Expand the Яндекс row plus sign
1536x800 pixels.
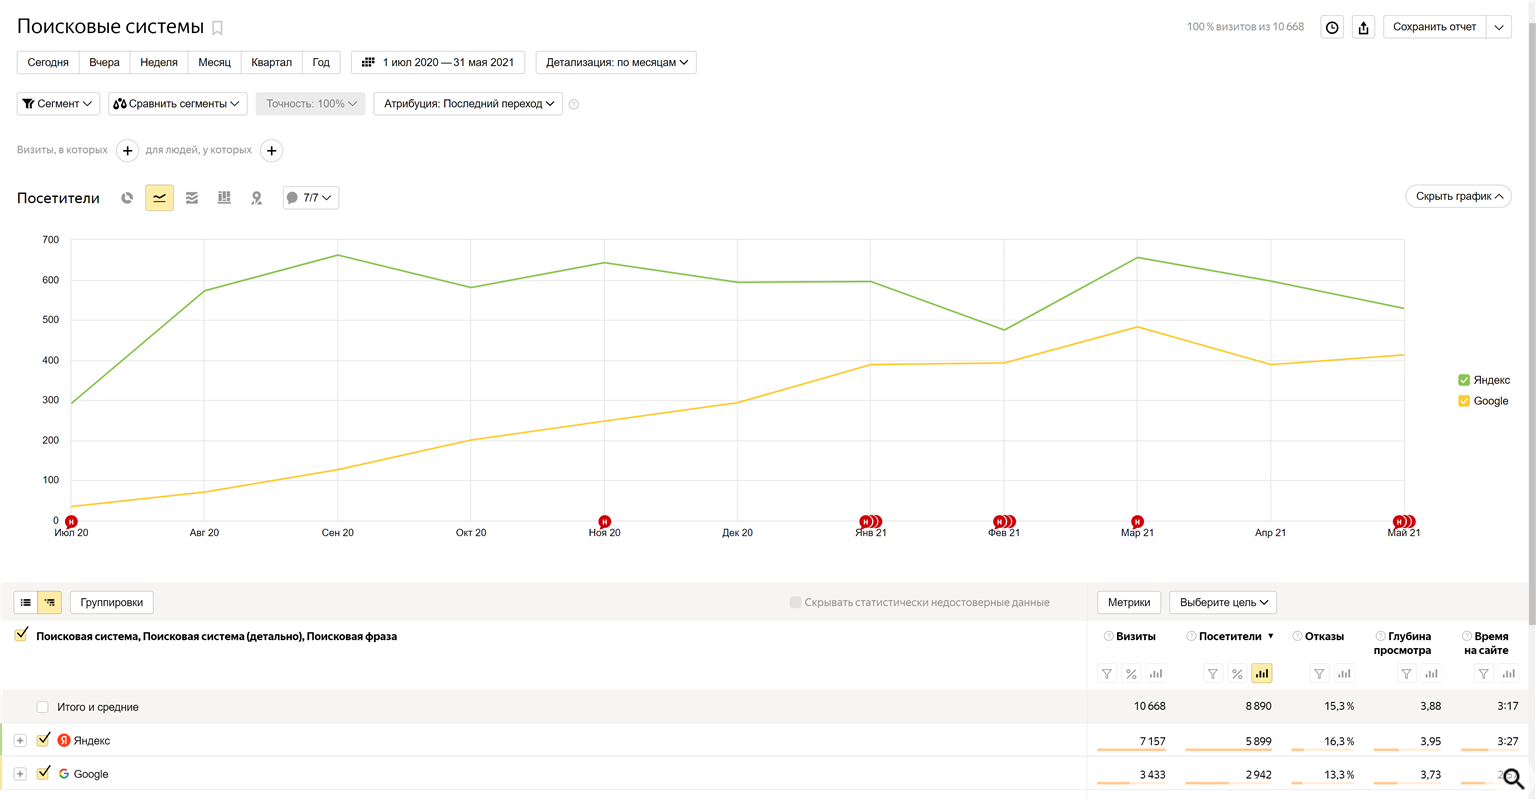point(20,741)
